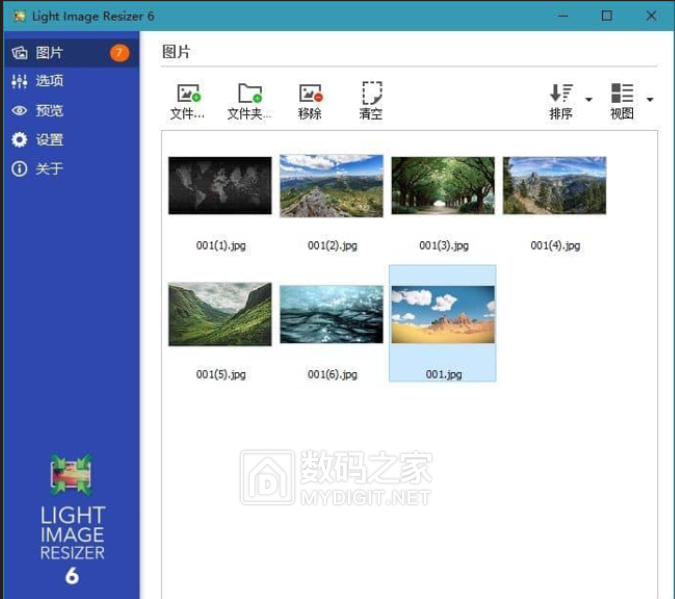The height and width of the screenshot is (599, 675).
Task: Expand the Sort (排序) dropdown arrow
Action: coord(589,100)
